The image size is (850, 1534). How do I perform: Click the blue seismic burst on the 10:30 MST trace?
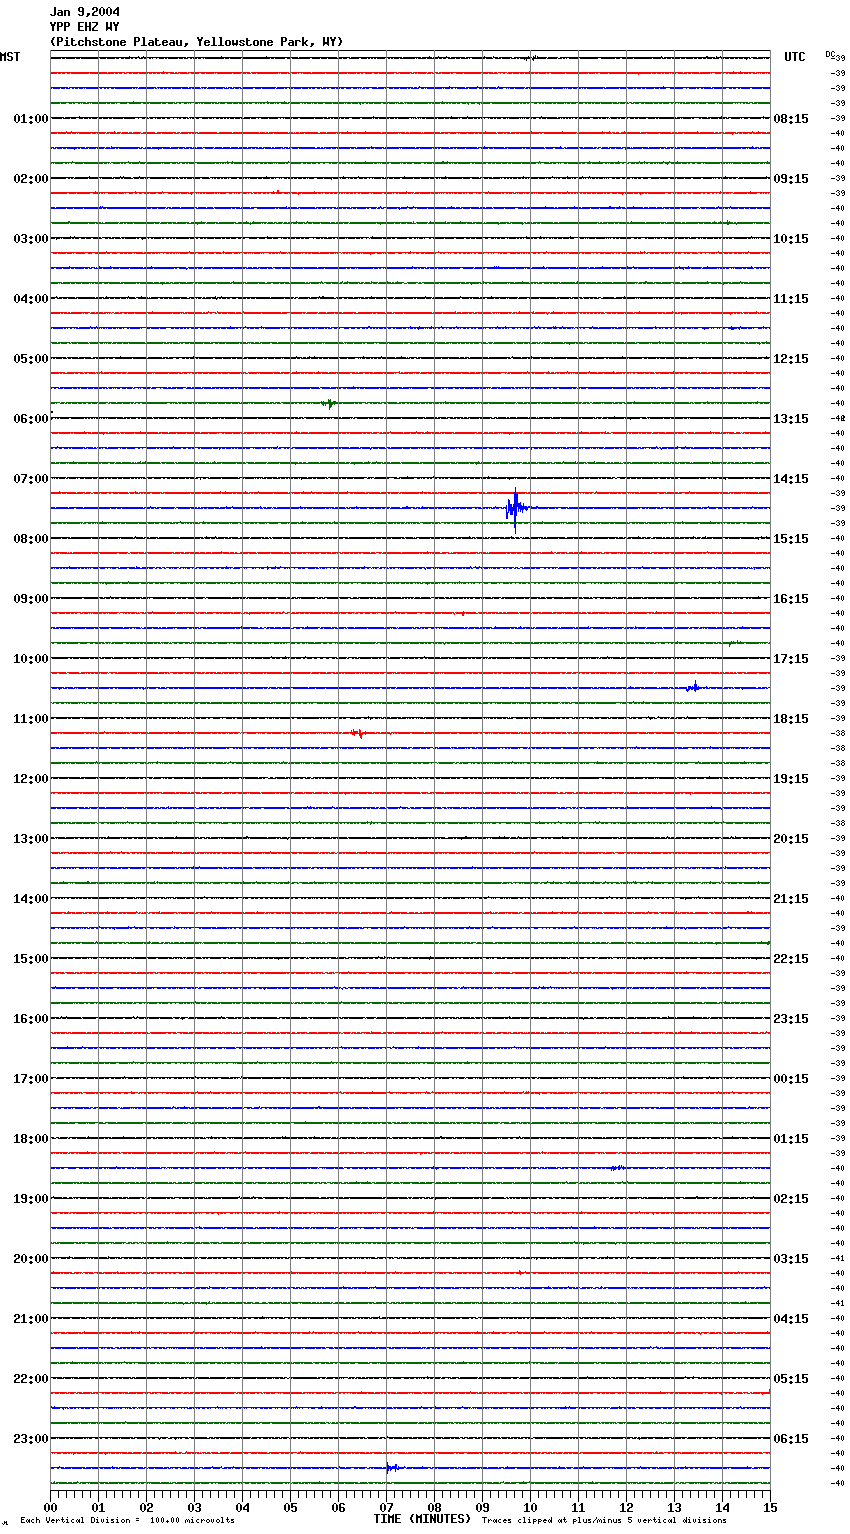pos(694,687)
